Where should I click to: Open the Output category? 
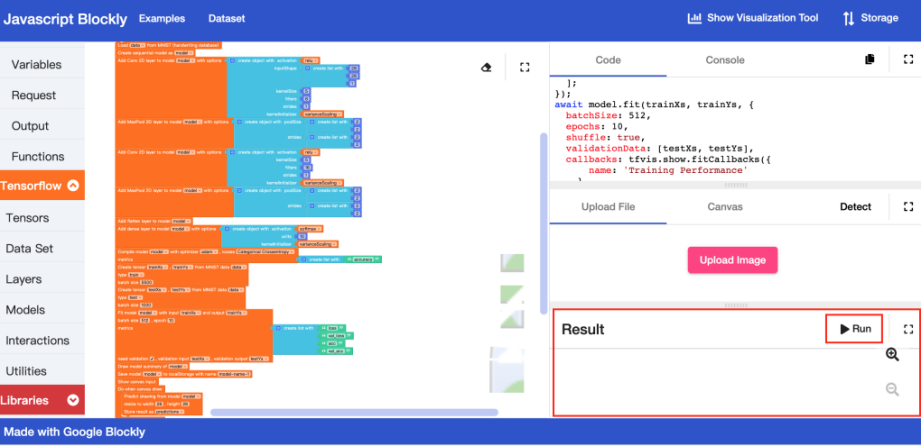click(x=42, y=126)
